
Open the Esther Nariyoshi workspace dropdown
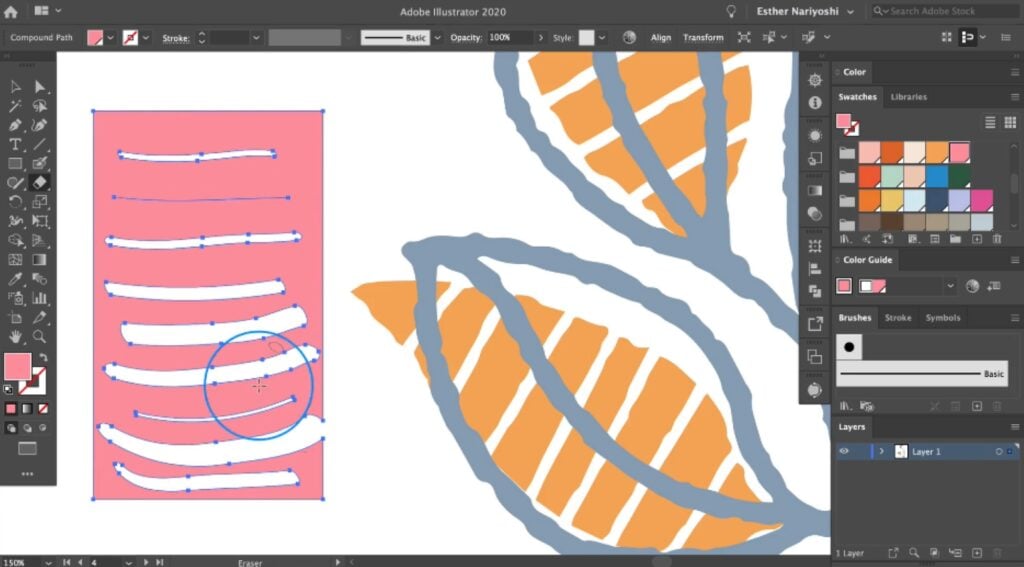[x=850, y=12]
